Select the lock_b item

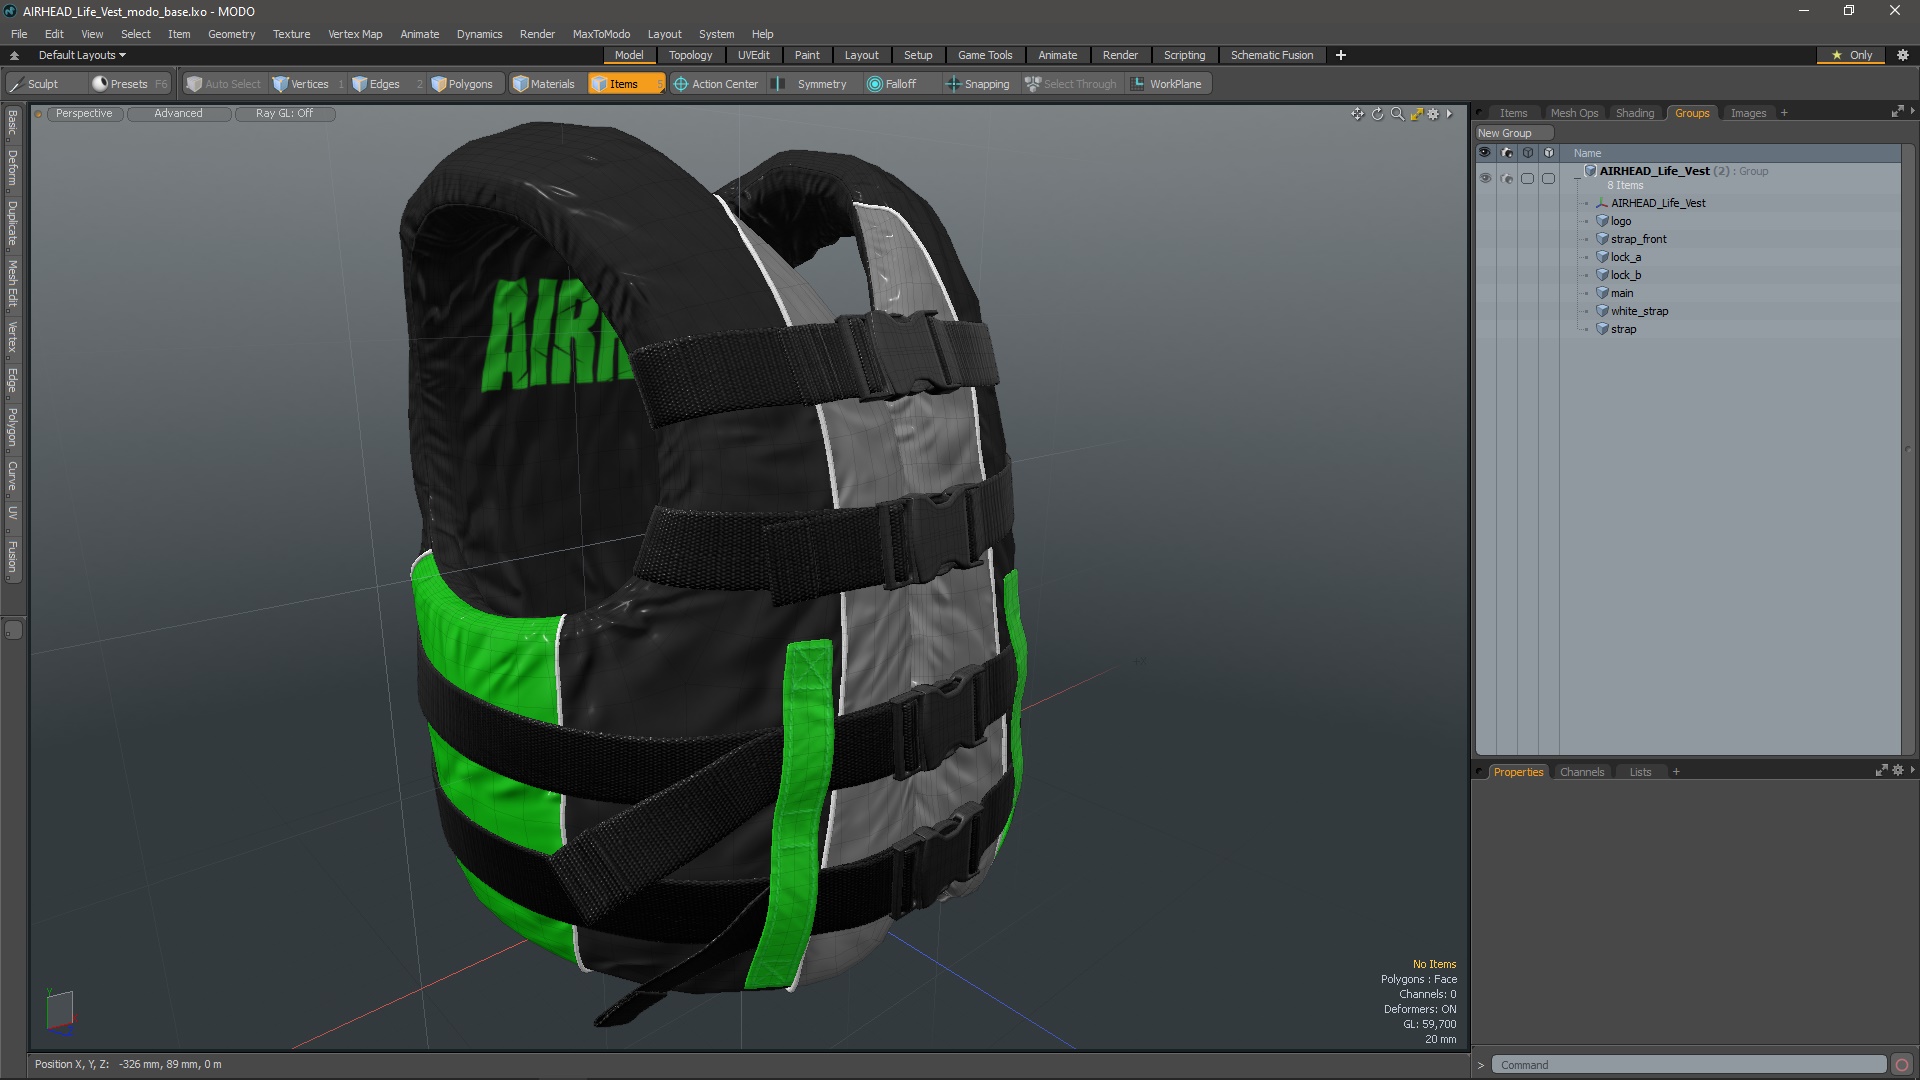1625,275
